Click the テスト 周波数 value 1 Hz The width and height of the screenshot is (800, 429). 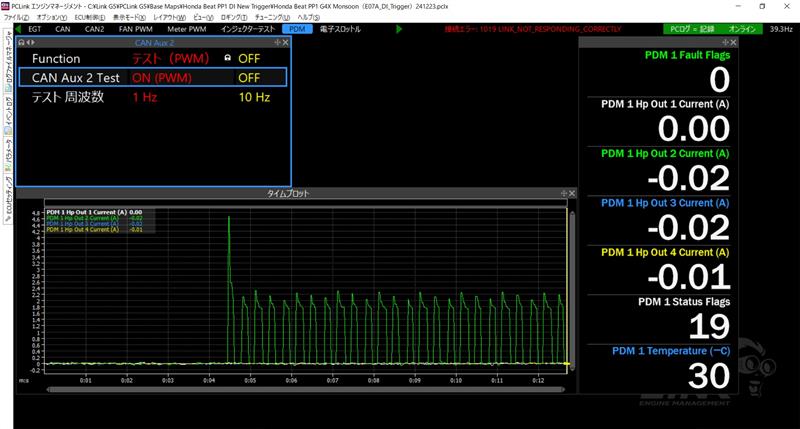(144, 97)
